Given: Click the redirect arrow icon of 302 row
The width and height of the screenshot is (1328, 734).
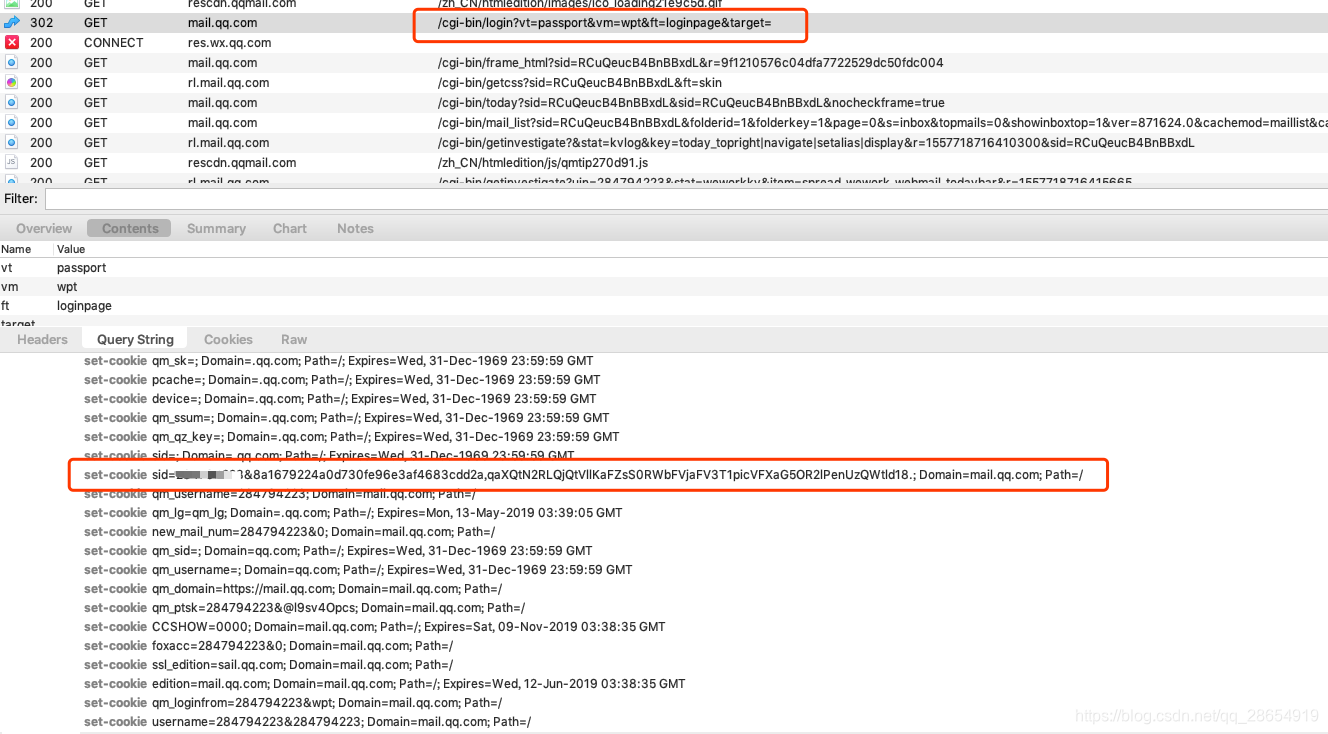Looking at the screenshot, I should point(12,22).
